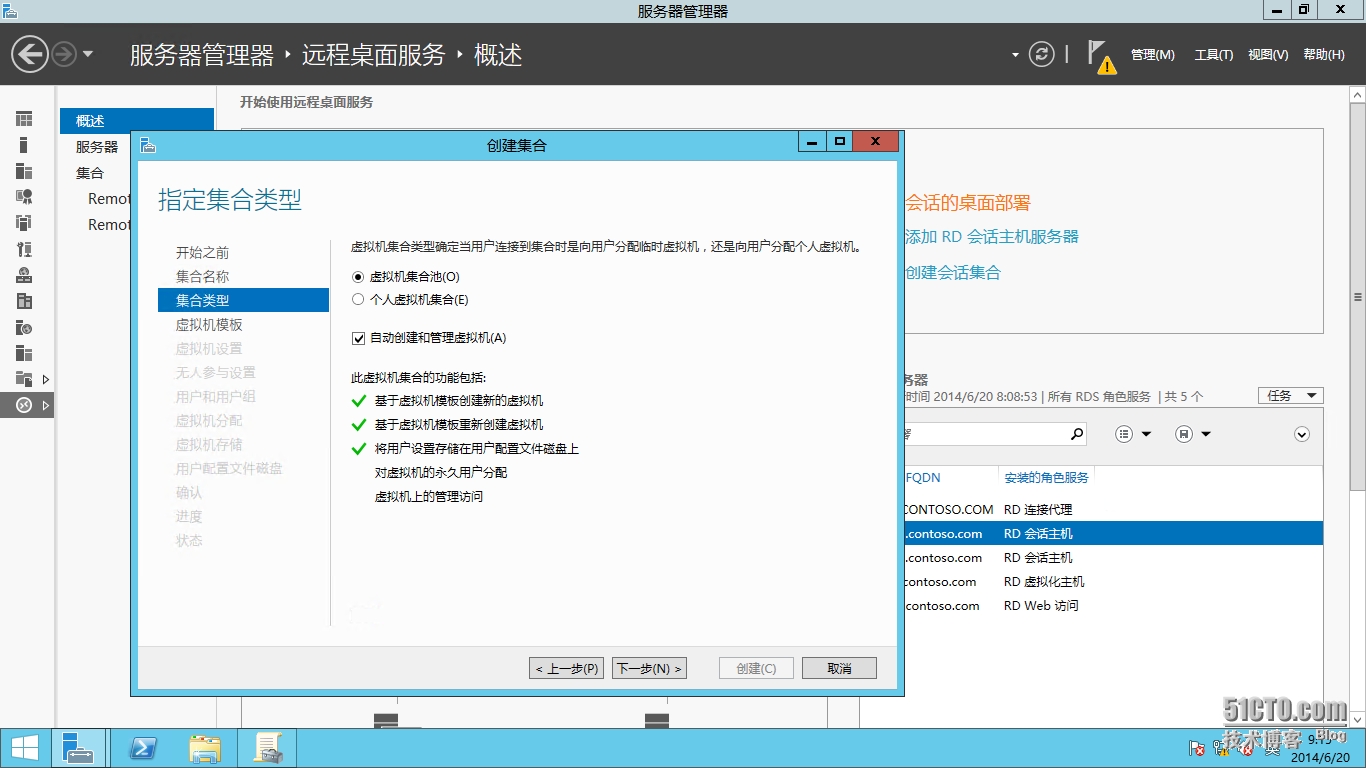This screenshot has height=768, width=1366.
Task: Open the 工具(T) menu
Action: [1214, 55]
